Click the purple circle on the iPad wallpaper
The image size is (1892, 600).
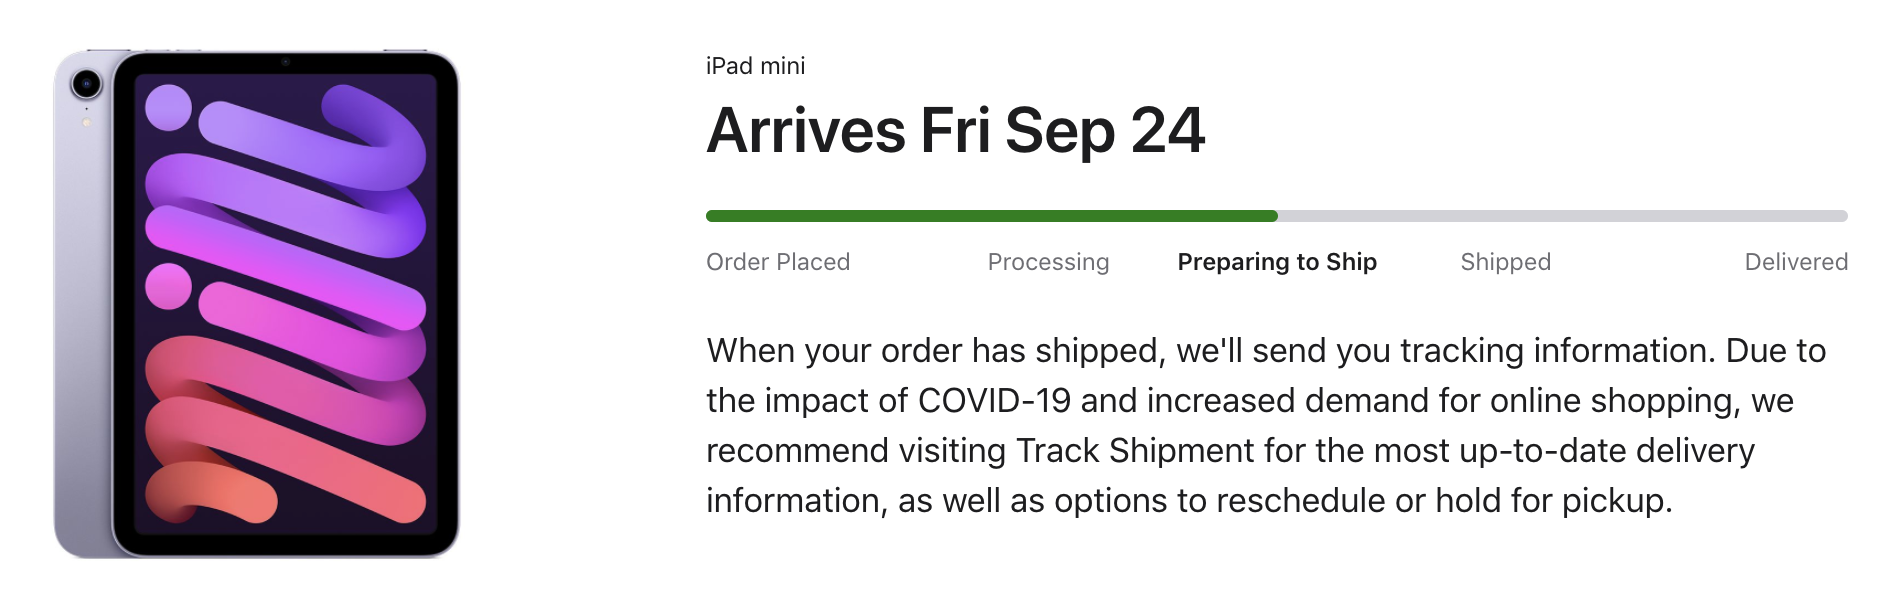(x=168, y=107)
